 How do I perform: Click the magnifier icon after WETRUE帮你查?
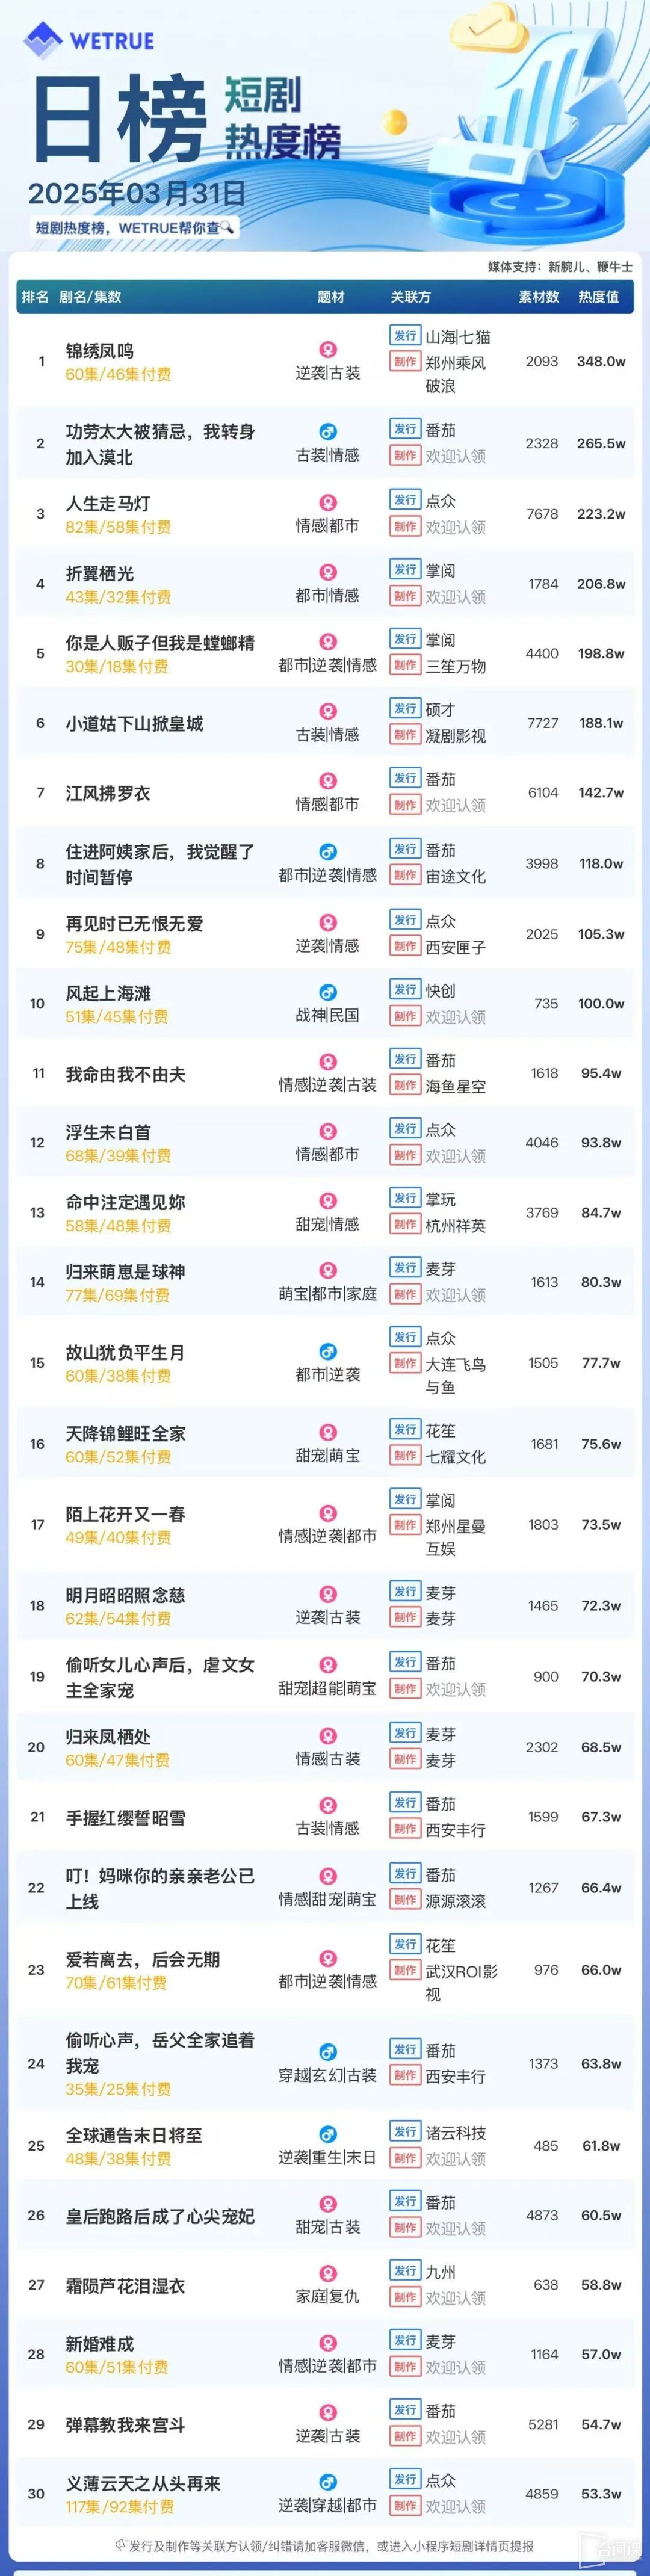pyautogui.click(x=227, y=227)
